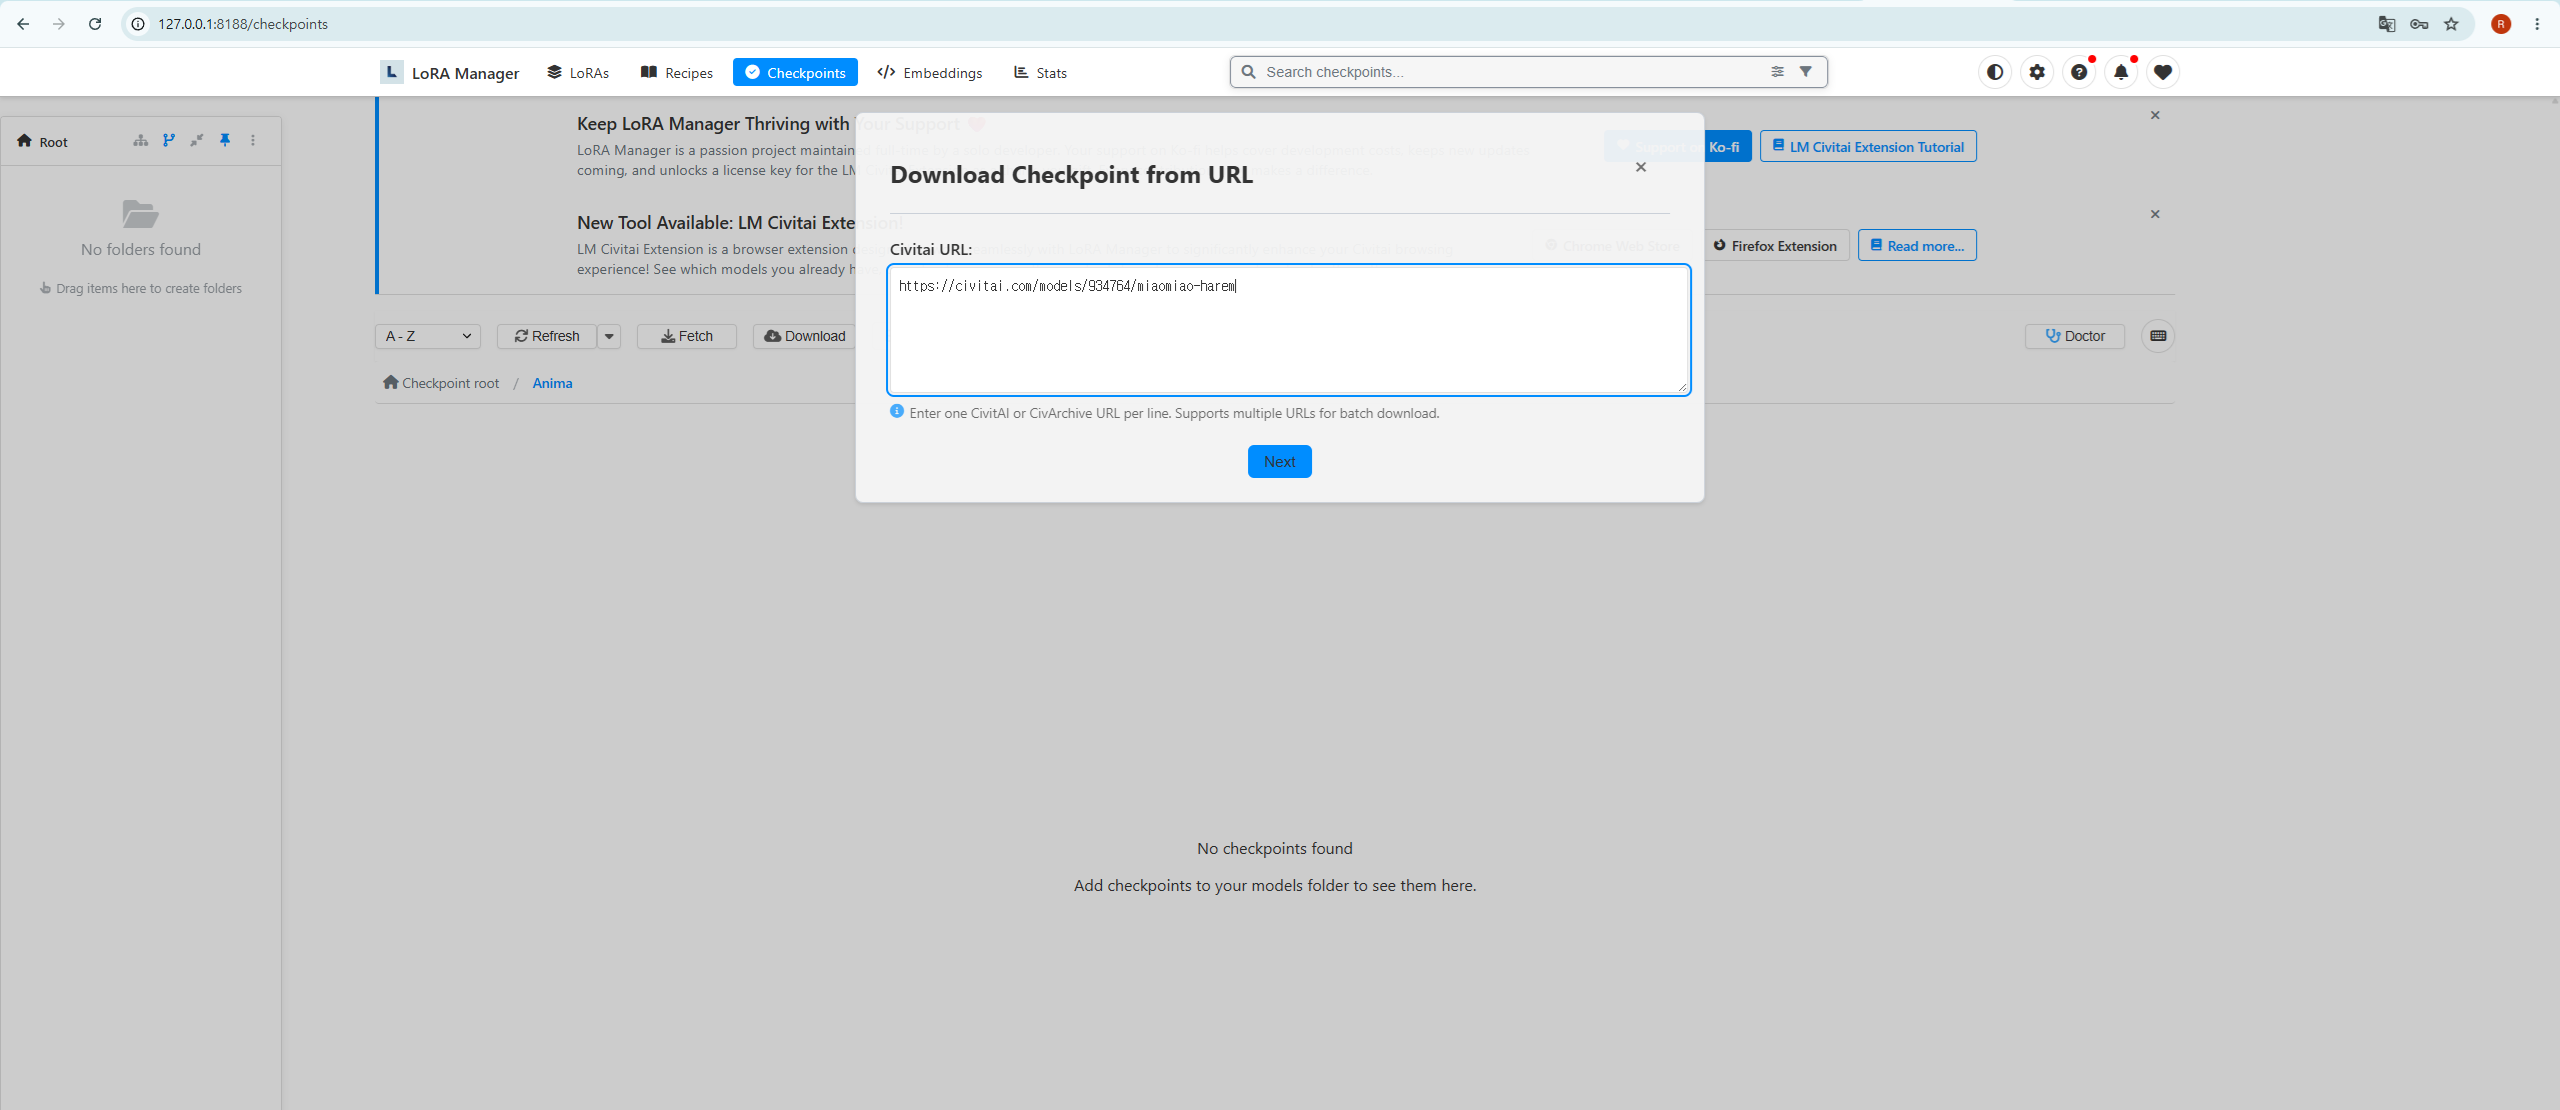Go to Checkpoint root breadcrumb
This screenshot has width=2560, height=1110.
click(441, 383)
